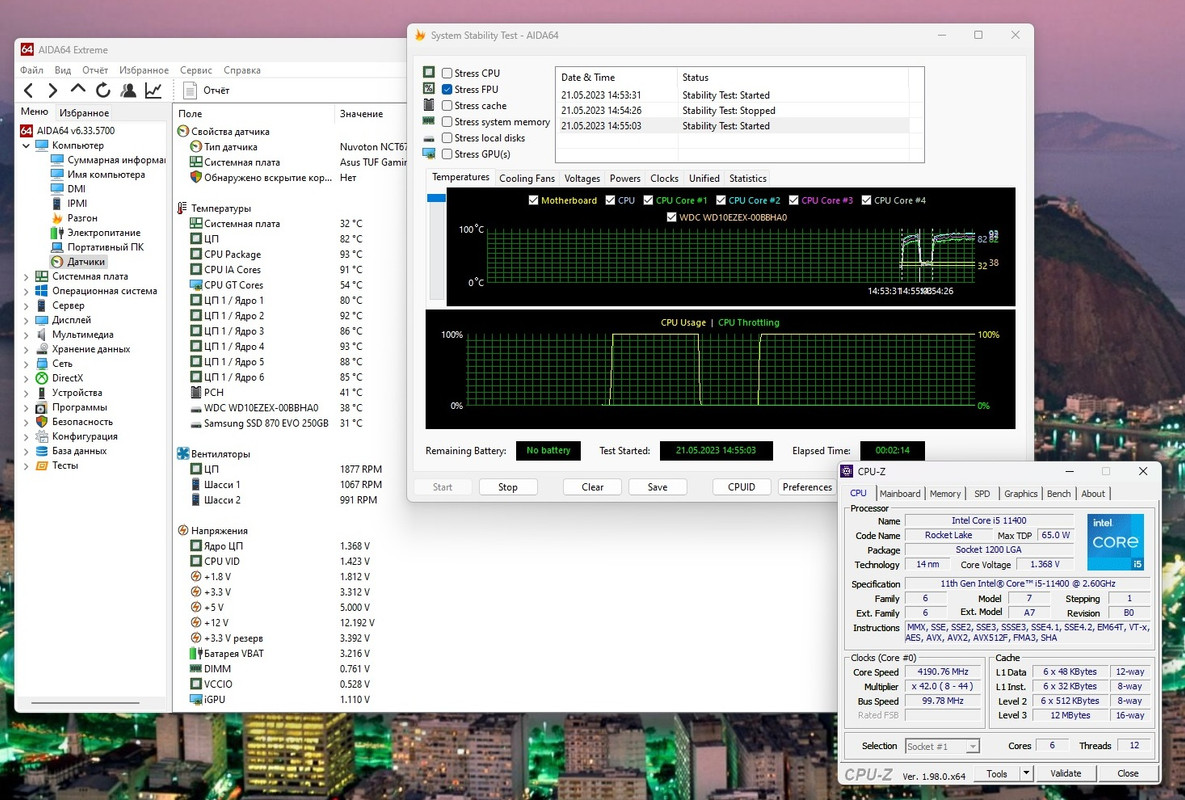Expand the Системная плата tree node
This screenshot has width=1185, height=800.
coord(26,277)
